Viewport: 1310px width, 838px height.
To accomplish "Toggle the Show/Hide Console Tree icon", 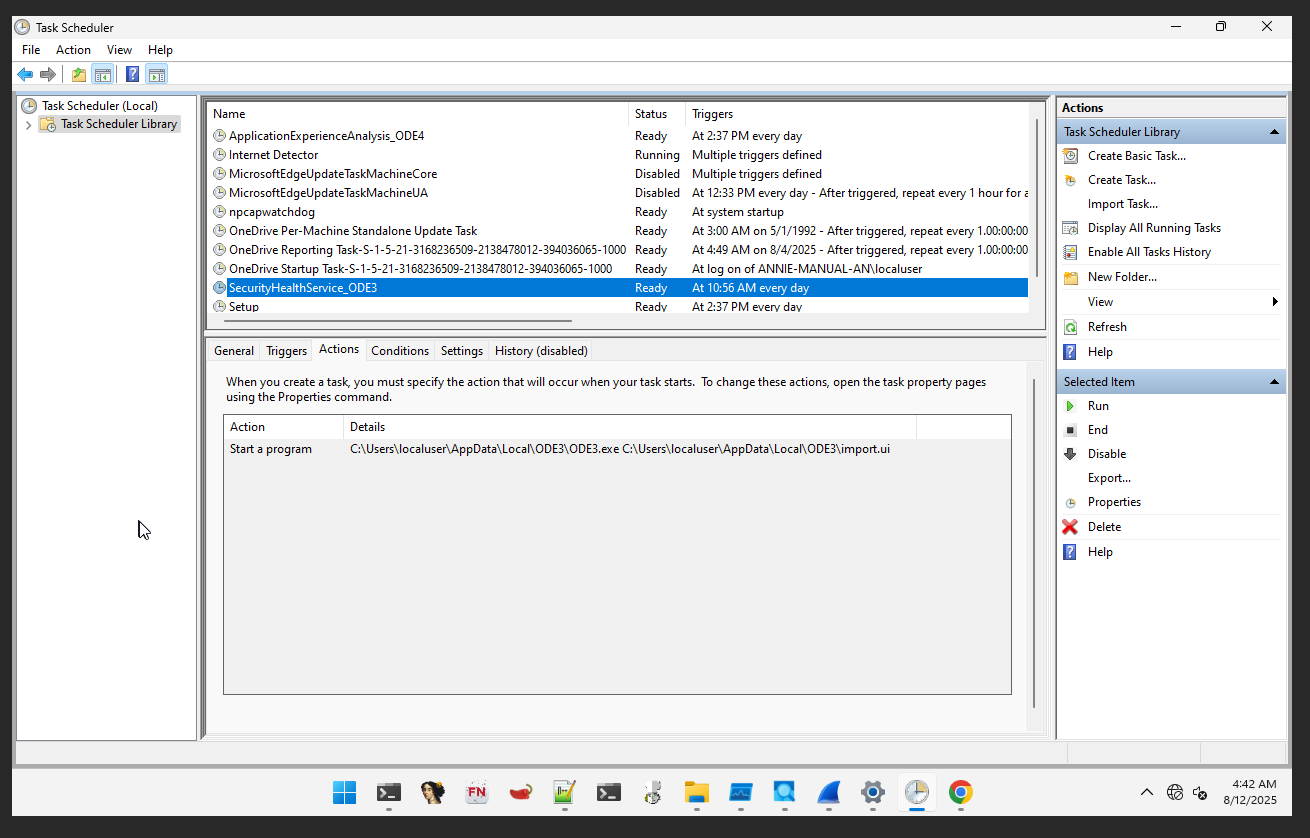I will click(x=102, y=74).
